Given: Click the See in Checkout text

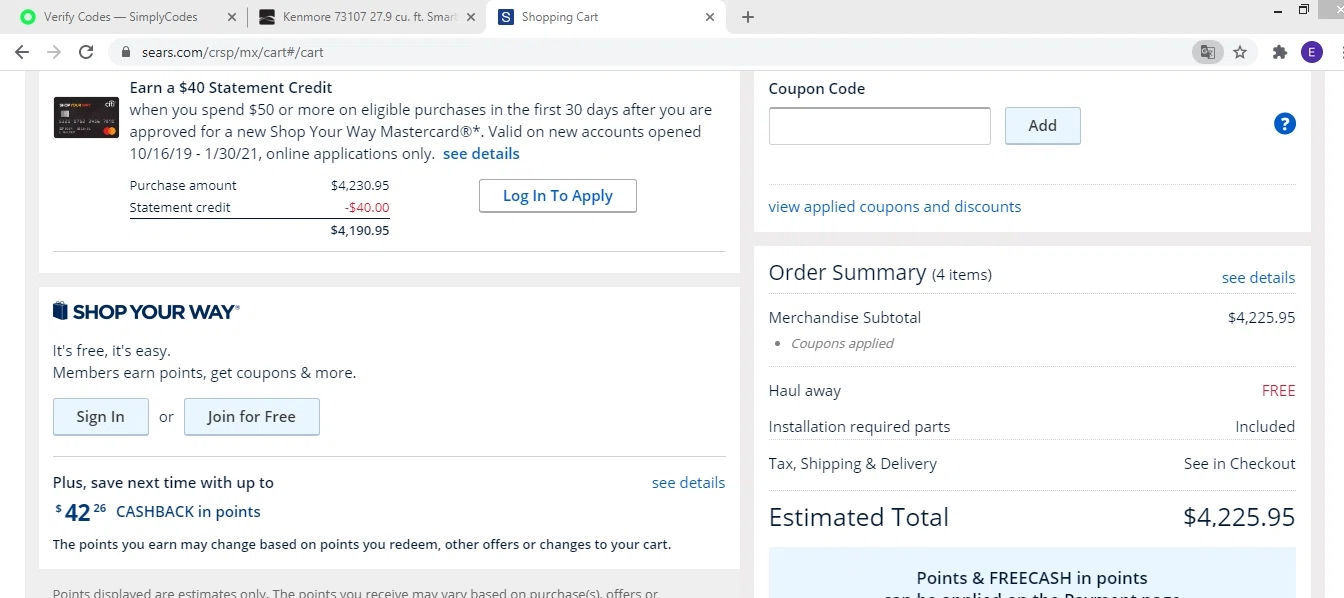Looking at the screenshot, I should point(1239,464).
